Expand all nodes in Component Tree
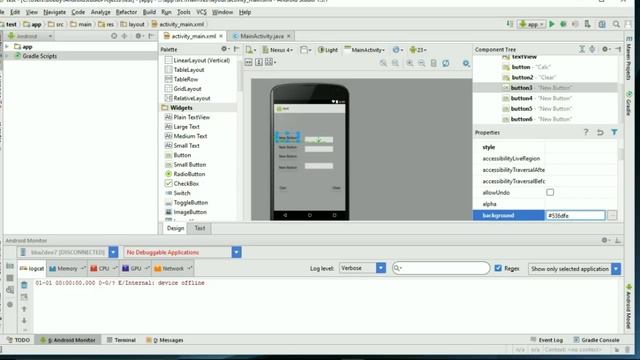Viewport: 640px width, 360px height. click(x=582, y=49)
